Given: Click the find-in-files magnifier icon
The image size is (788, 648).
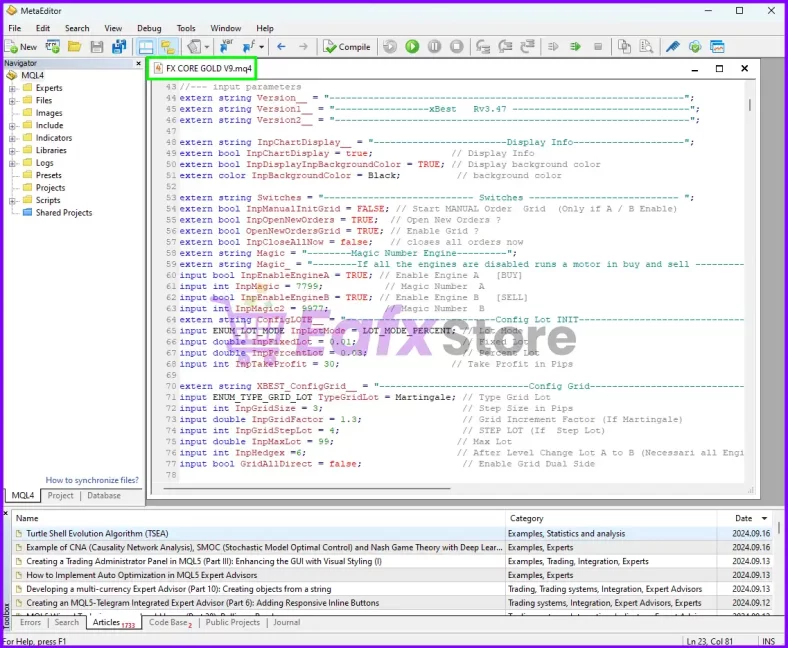Looking at the screenshot, I should click(x=646, y=47).
